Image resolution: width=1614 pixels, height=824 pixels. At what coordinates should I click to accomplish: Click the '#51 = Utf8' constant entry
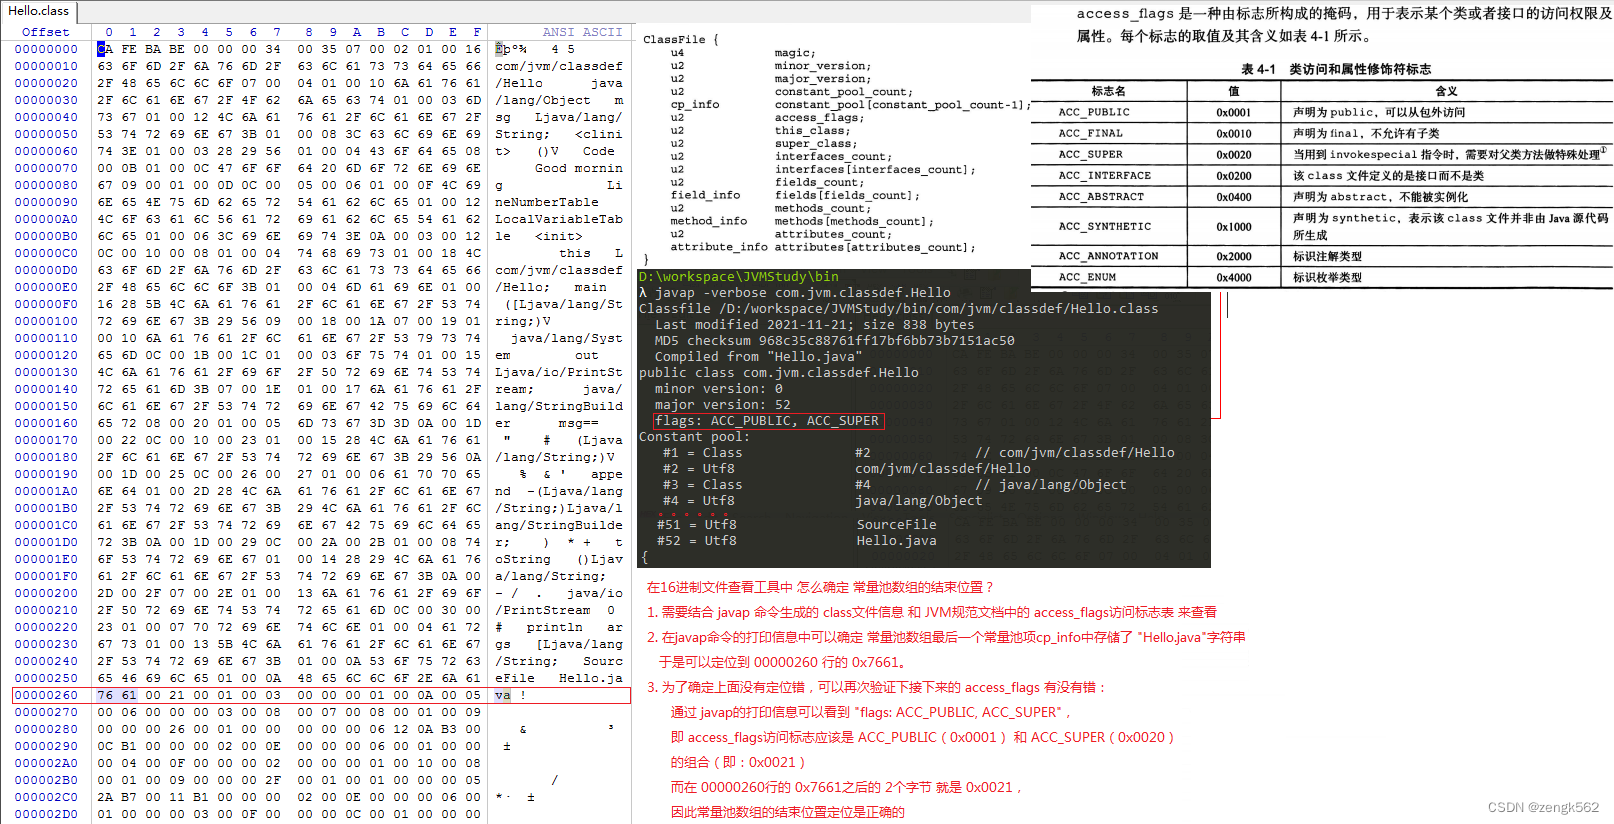click(x=697, y=525)
